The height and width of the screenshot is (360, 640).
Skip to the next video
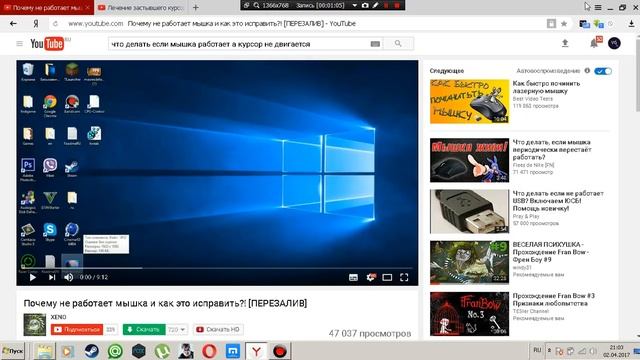(x=52, y=278)
